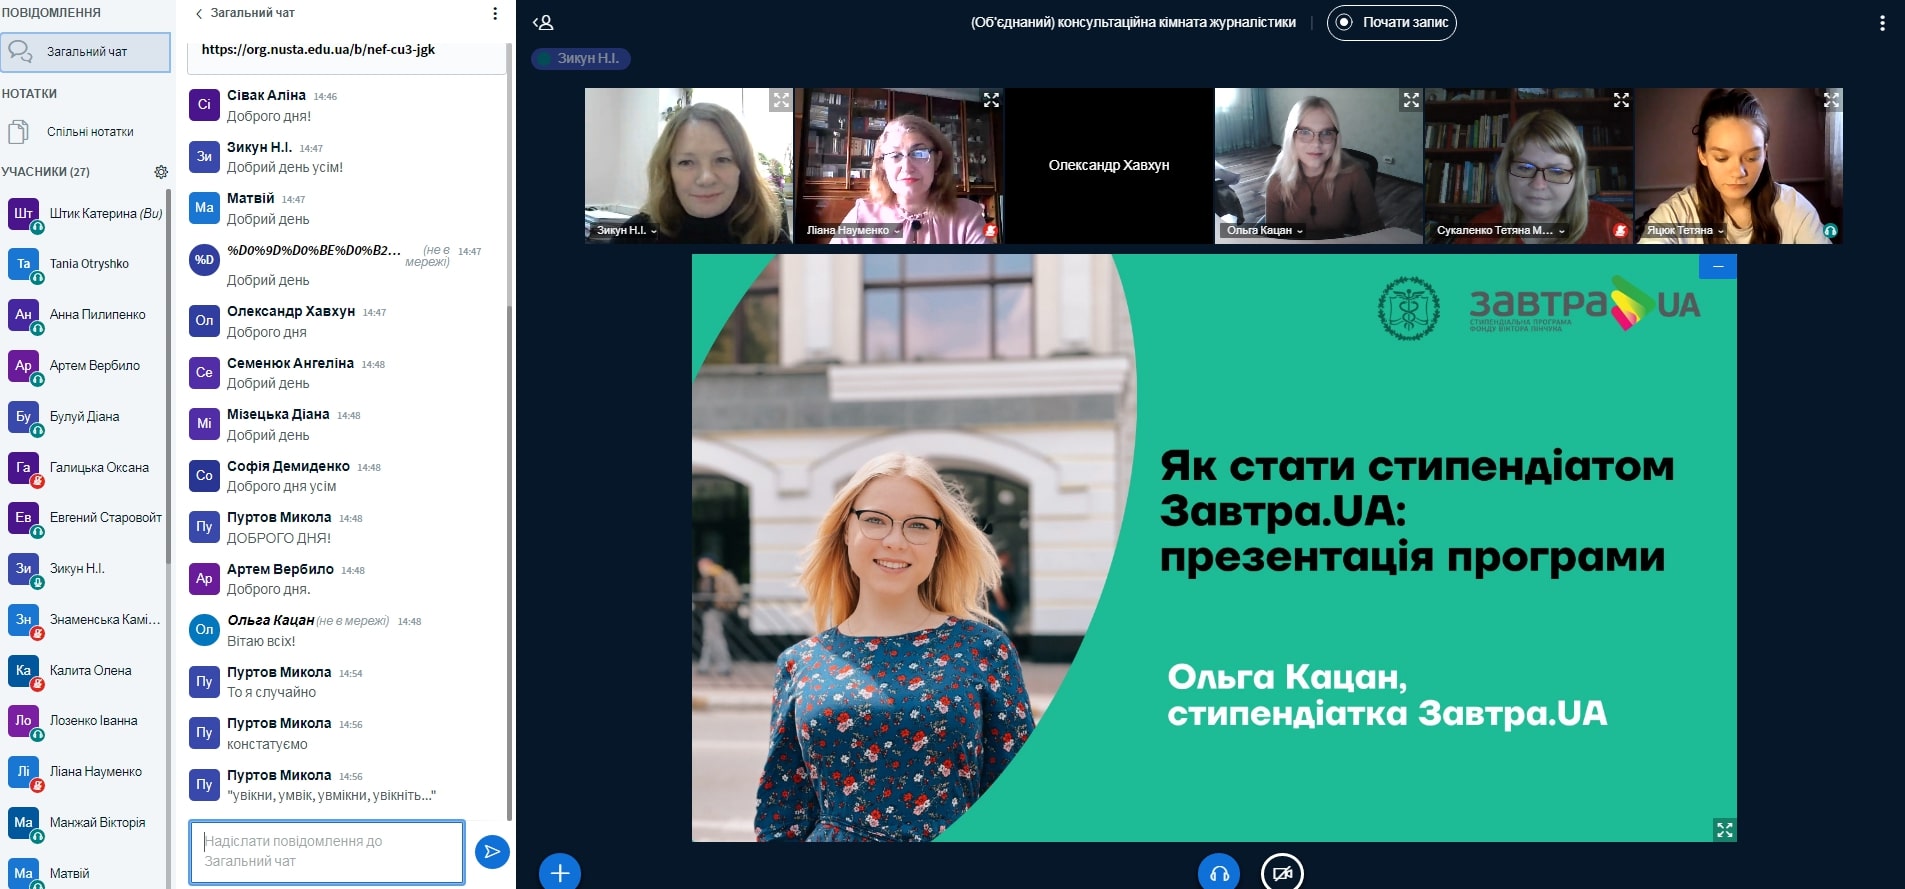Focus the chat message input field
The width and height of the screenshot is (1905, 889).
[327, 852]
